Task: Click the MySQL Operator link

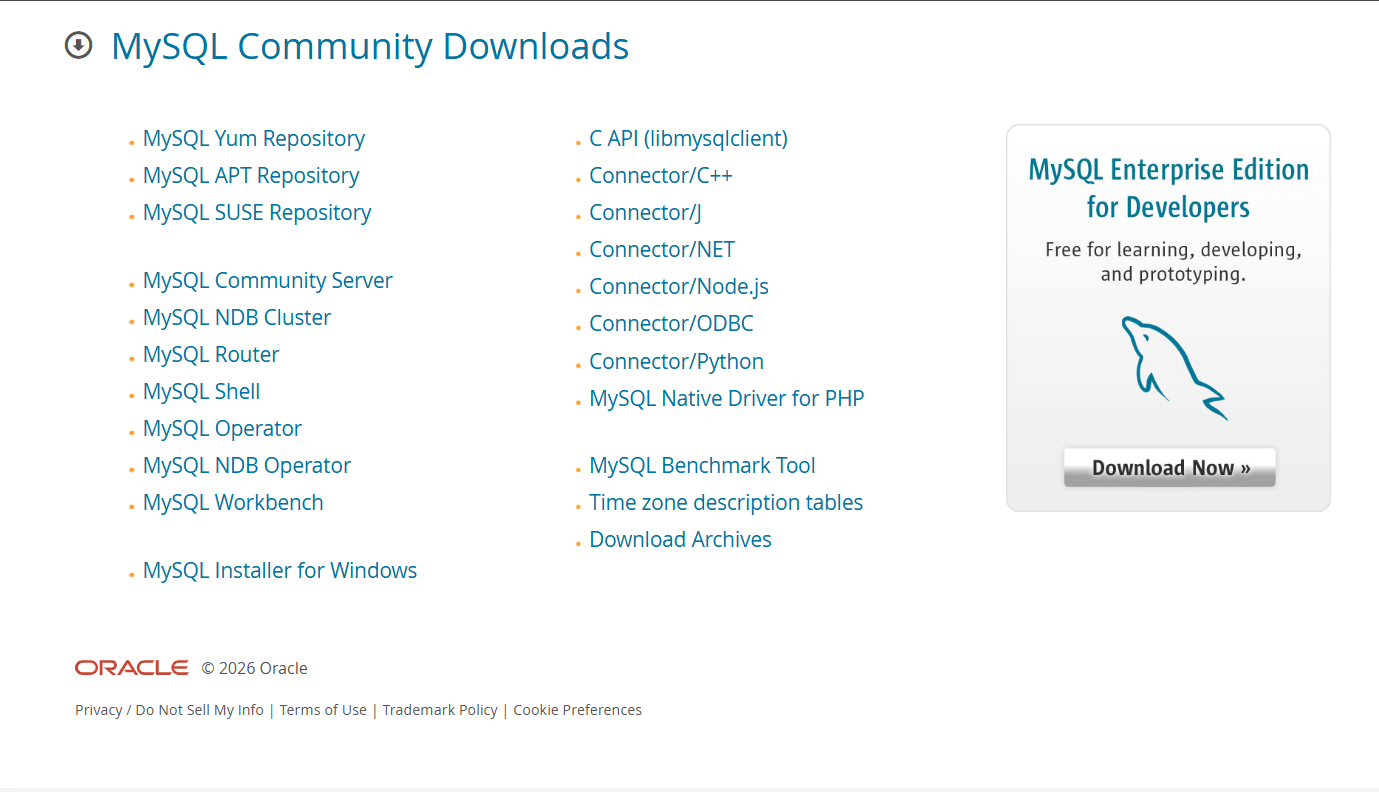Action: point(222,428)
